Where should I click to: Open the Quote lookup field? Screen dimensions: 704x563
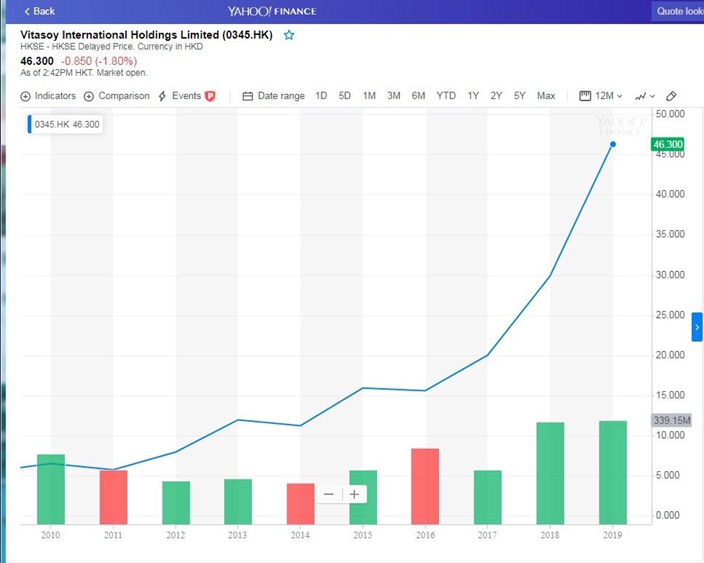[678, 11]
